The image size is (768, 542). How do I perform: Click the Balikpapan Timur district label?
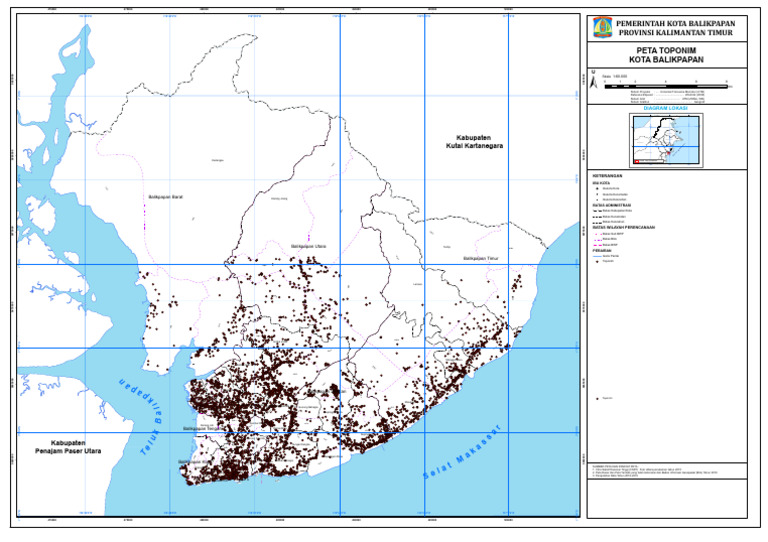[x=480, y=258]
